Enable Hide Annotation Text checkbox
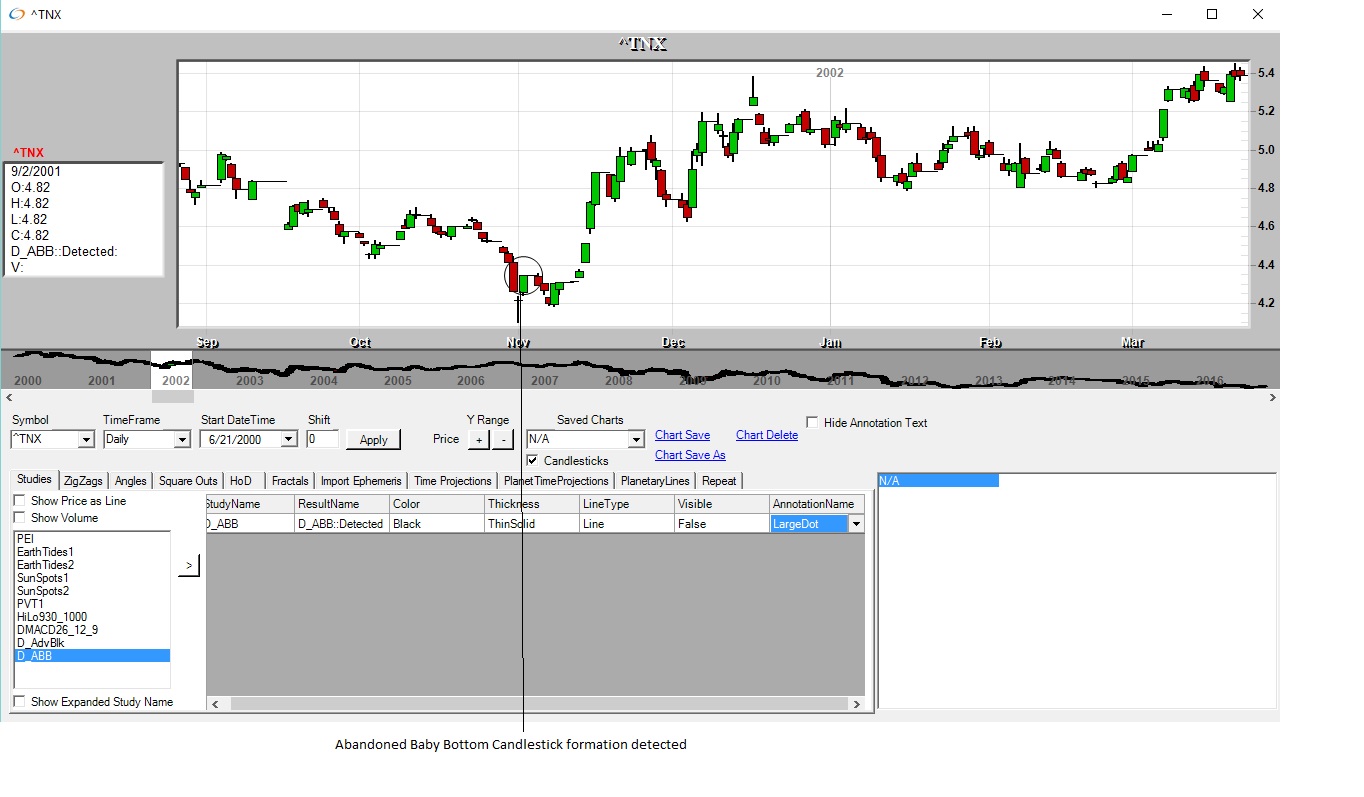This screenshot has width=1364, height=797. (x=812, y=422)
